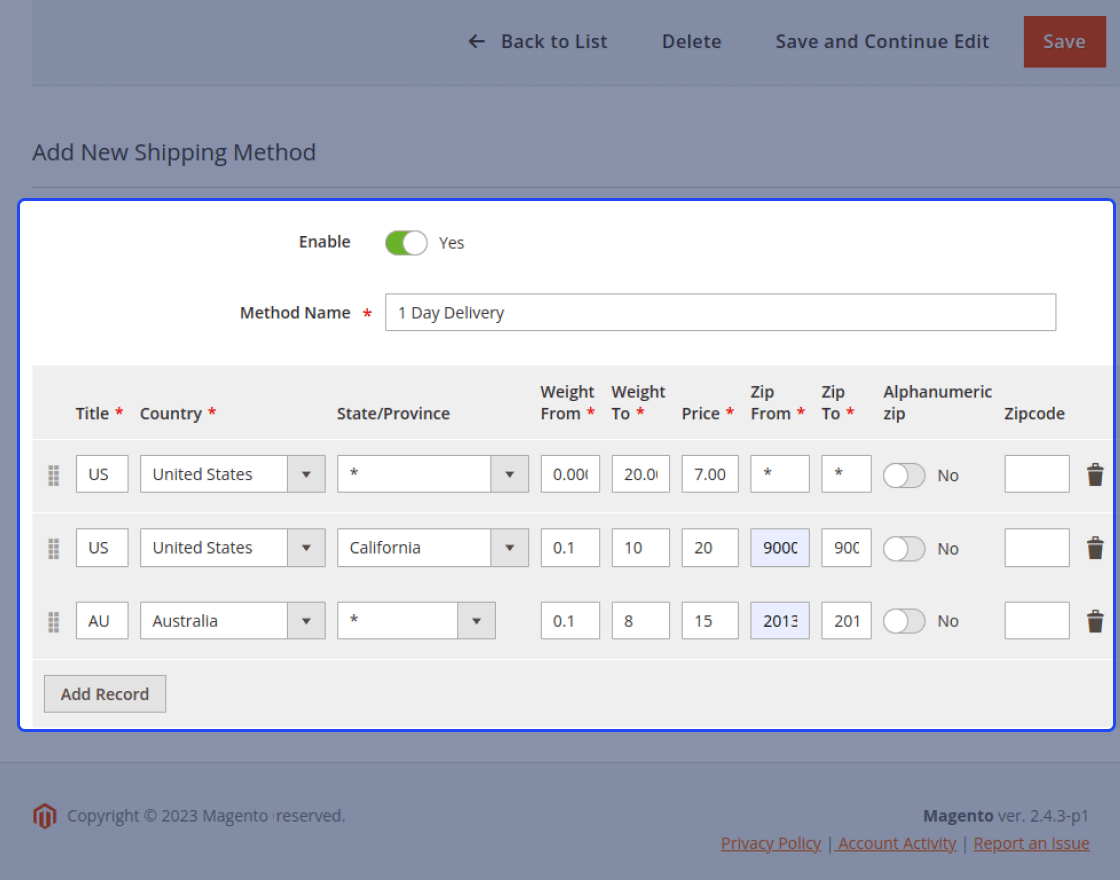Click the 'State/Province' column header
The image size is (1120, 880).
(393, 413)
